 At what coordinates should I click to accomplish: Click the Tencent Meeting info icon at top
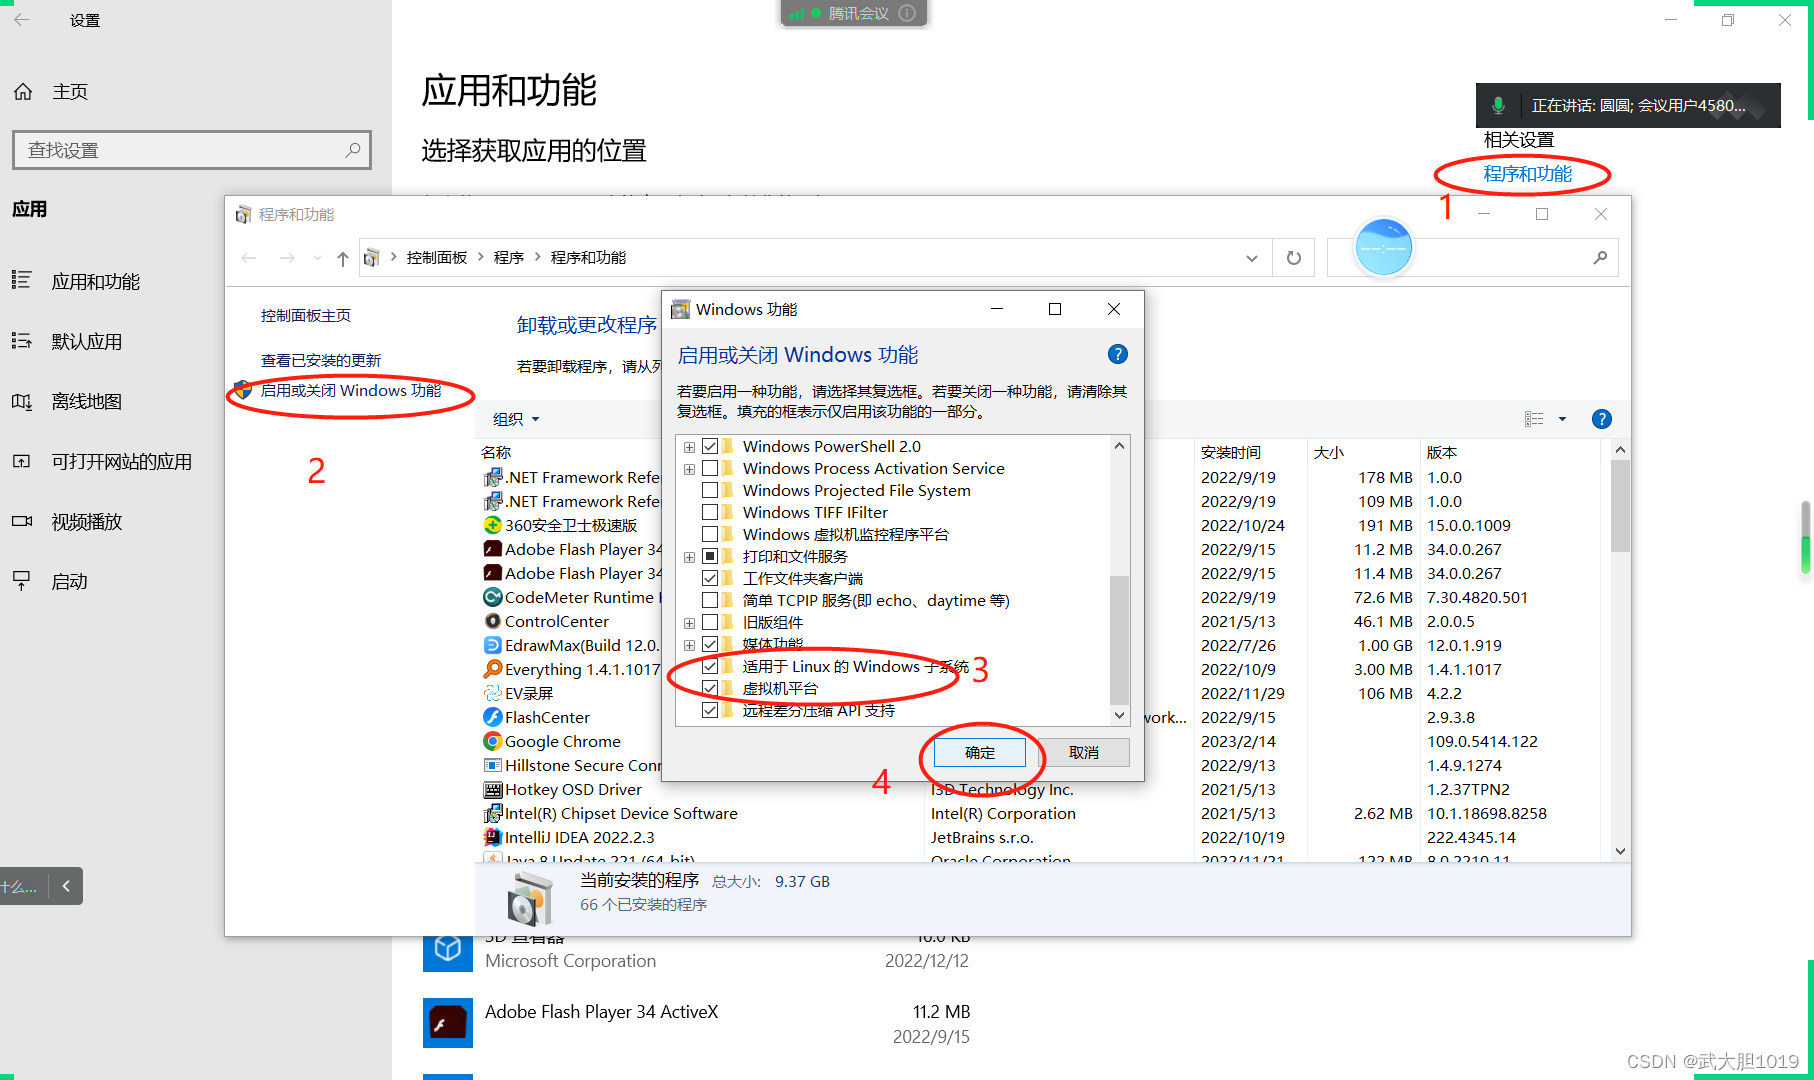tap(907, 13)
